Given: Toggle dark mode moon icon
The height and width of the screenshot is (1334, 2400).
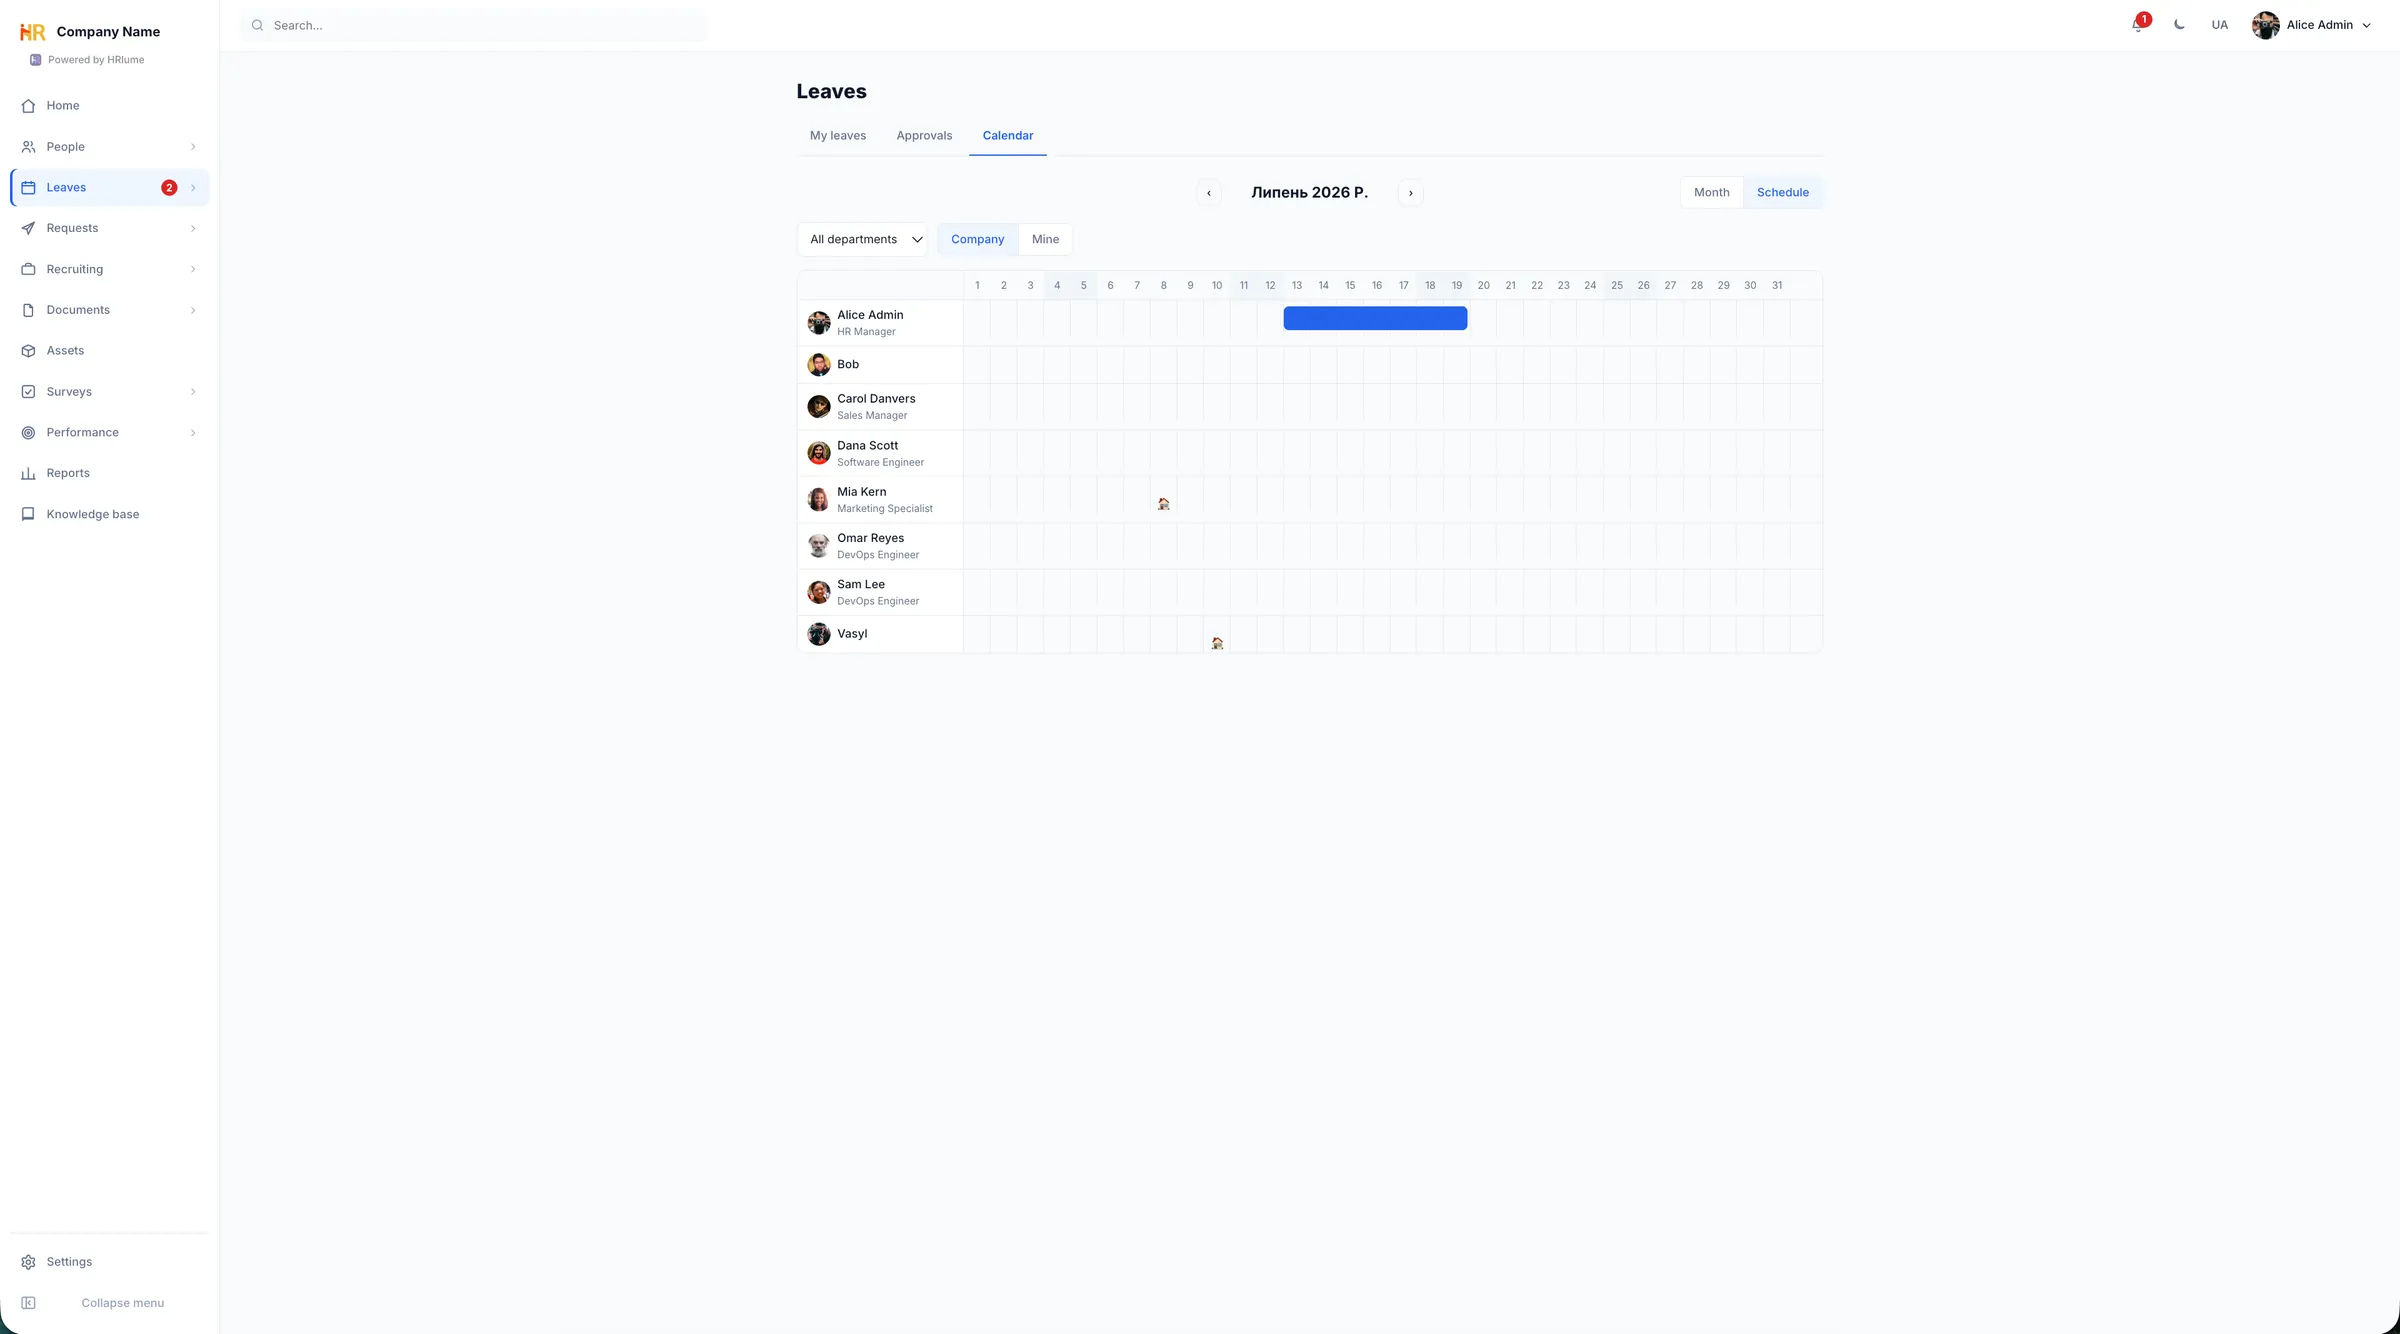Looking at the screenshot, I should 2179,25.
